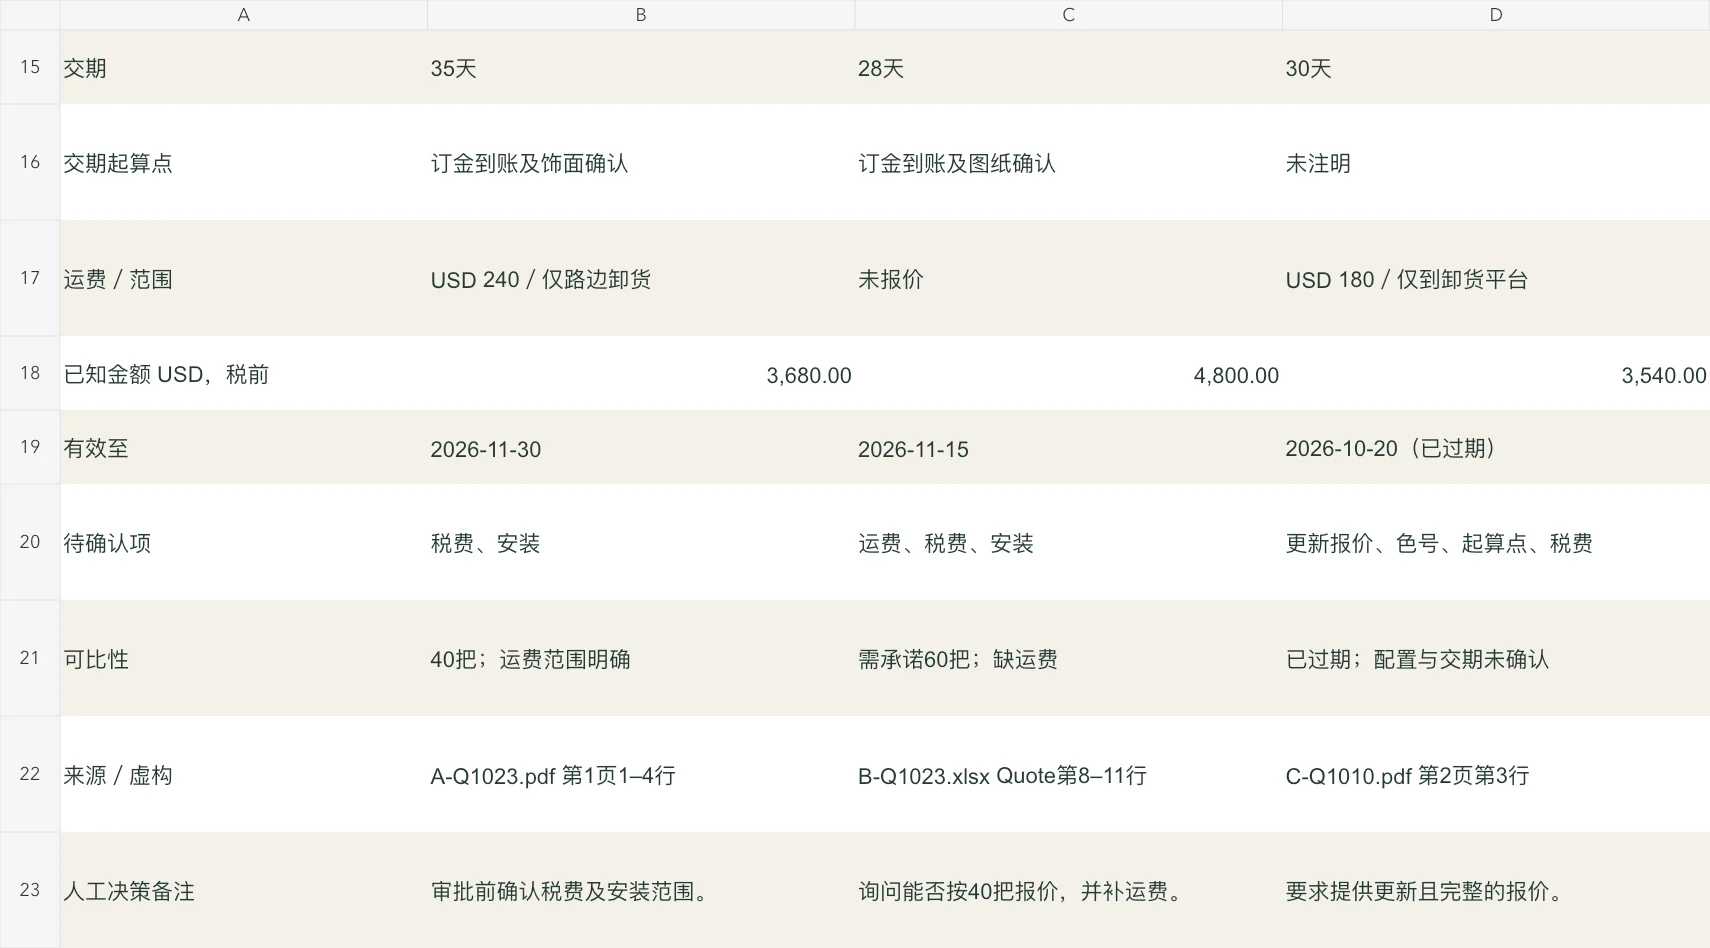
Task: Click cell with '30天'
Action: point(1496,67)
